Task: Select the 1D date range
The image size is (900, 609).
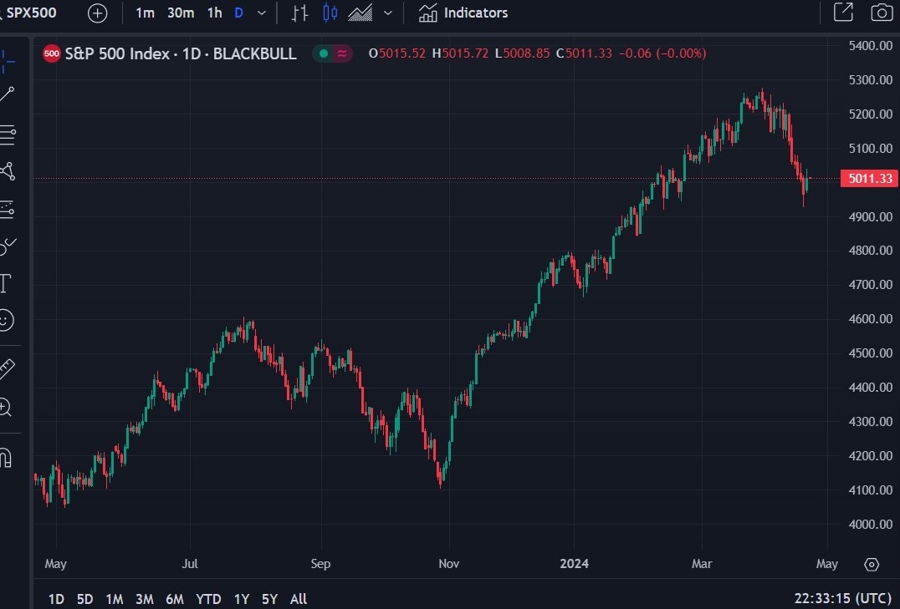Action: 56,599
